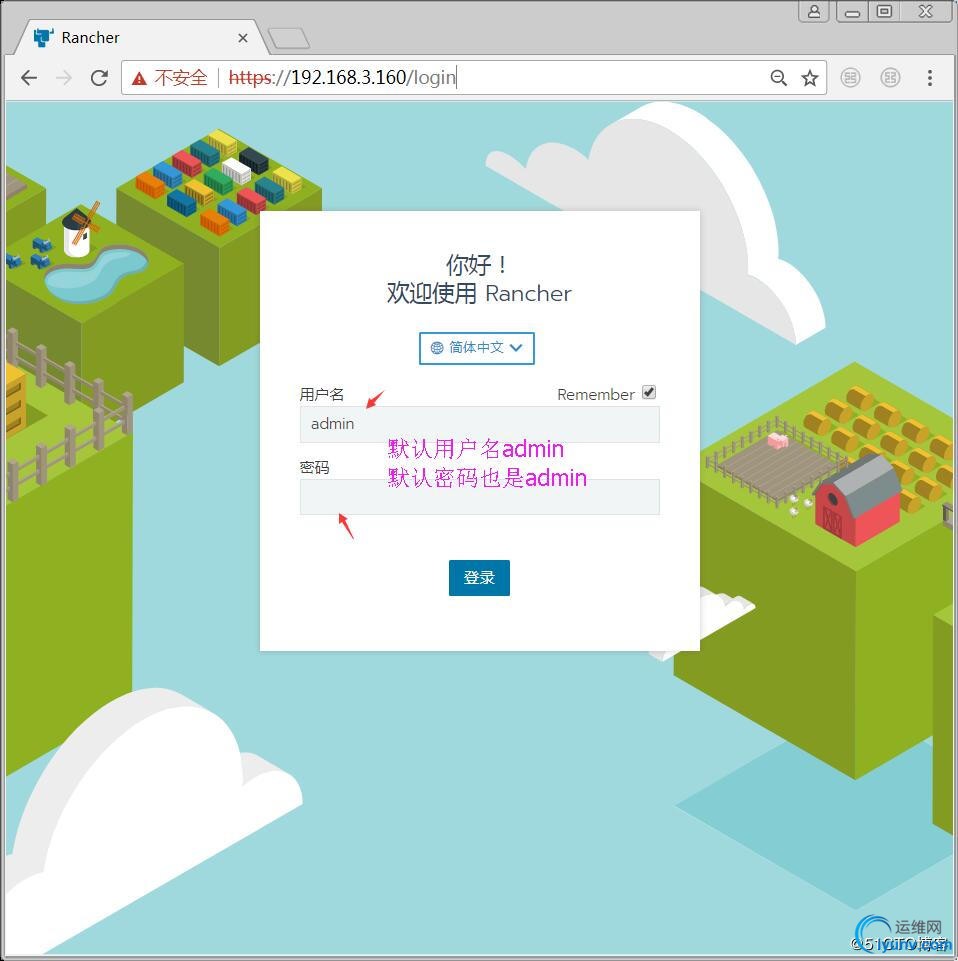This screenshot has width=958, height=961.
Task: Select the Rancher tab
Action: click(x=140, y=38)
